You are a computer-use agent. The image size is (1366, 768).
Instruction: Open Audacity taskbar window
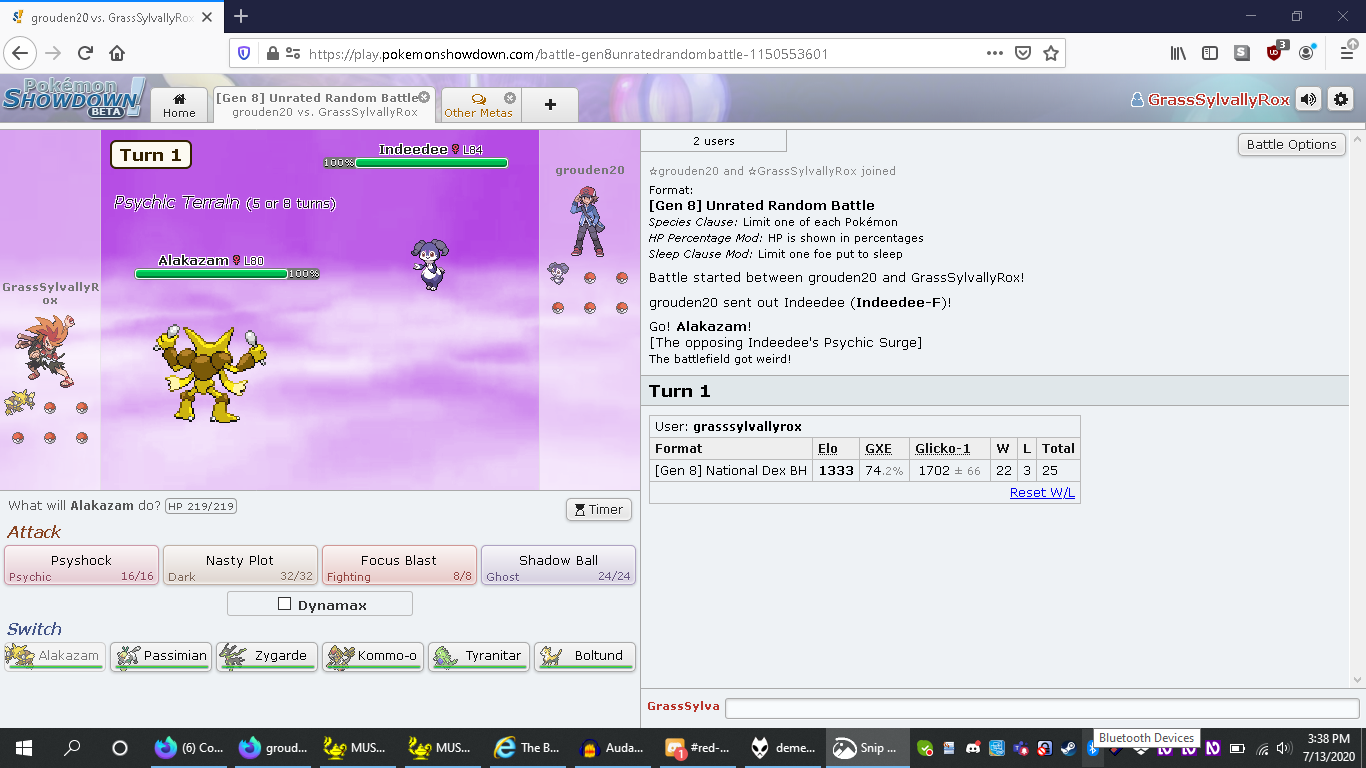click(614, 748)
